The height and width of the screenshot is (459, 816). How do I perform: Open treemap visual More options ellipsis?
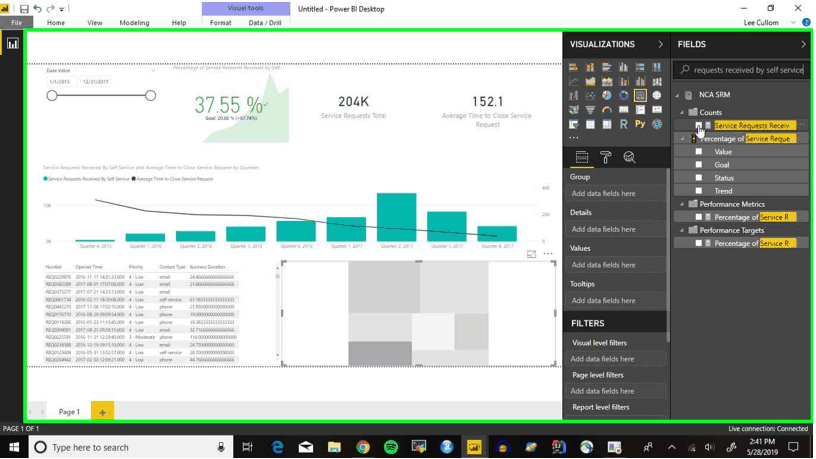pos(548,254)
